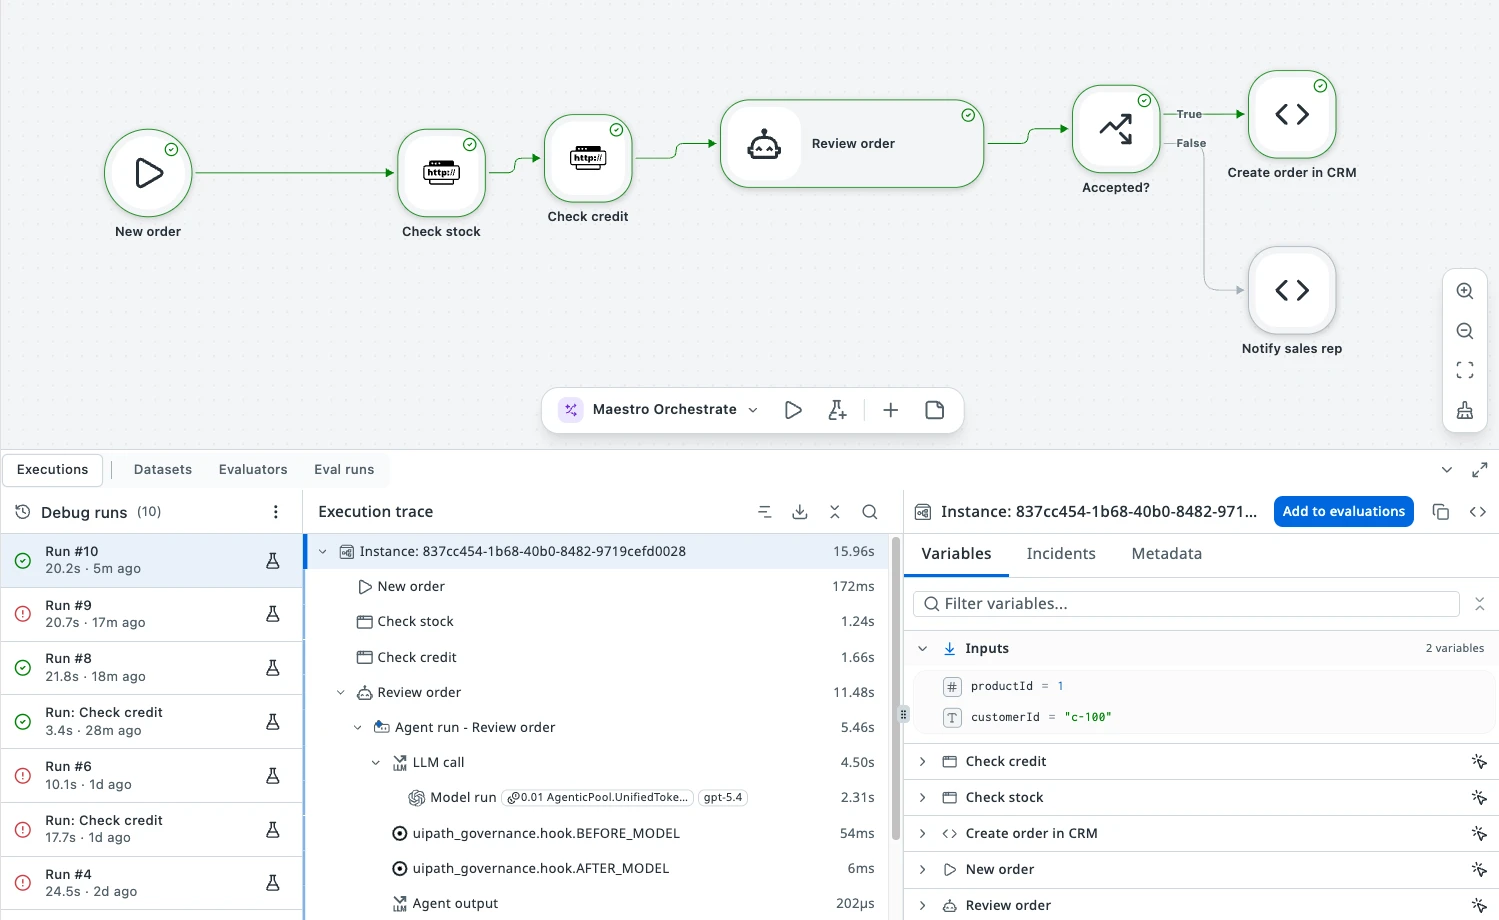Open the Metadata tab
Image resolution: width=1499 pixels, height=920 pixels.
click(1167, 554)
